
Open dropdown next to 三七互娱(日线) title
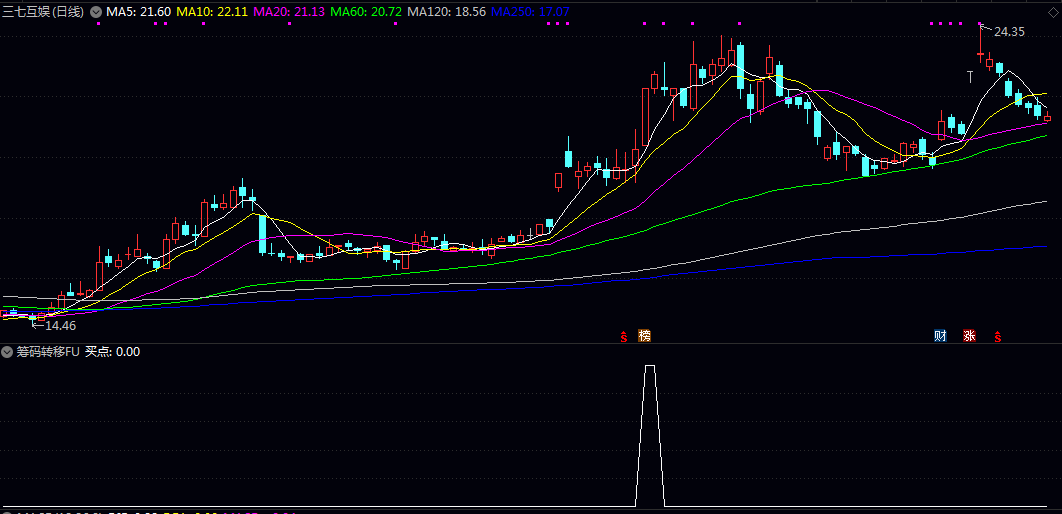[96, 12]
